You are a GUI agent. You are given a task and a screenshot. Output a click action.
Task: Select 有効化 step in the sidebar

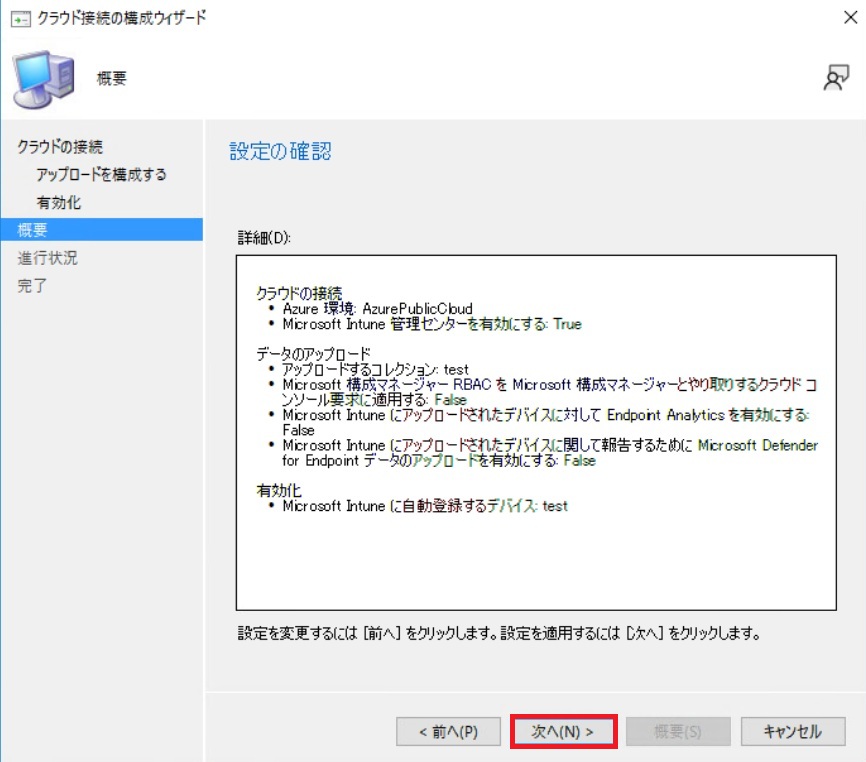pyautogui.click(x=59, y=203)
